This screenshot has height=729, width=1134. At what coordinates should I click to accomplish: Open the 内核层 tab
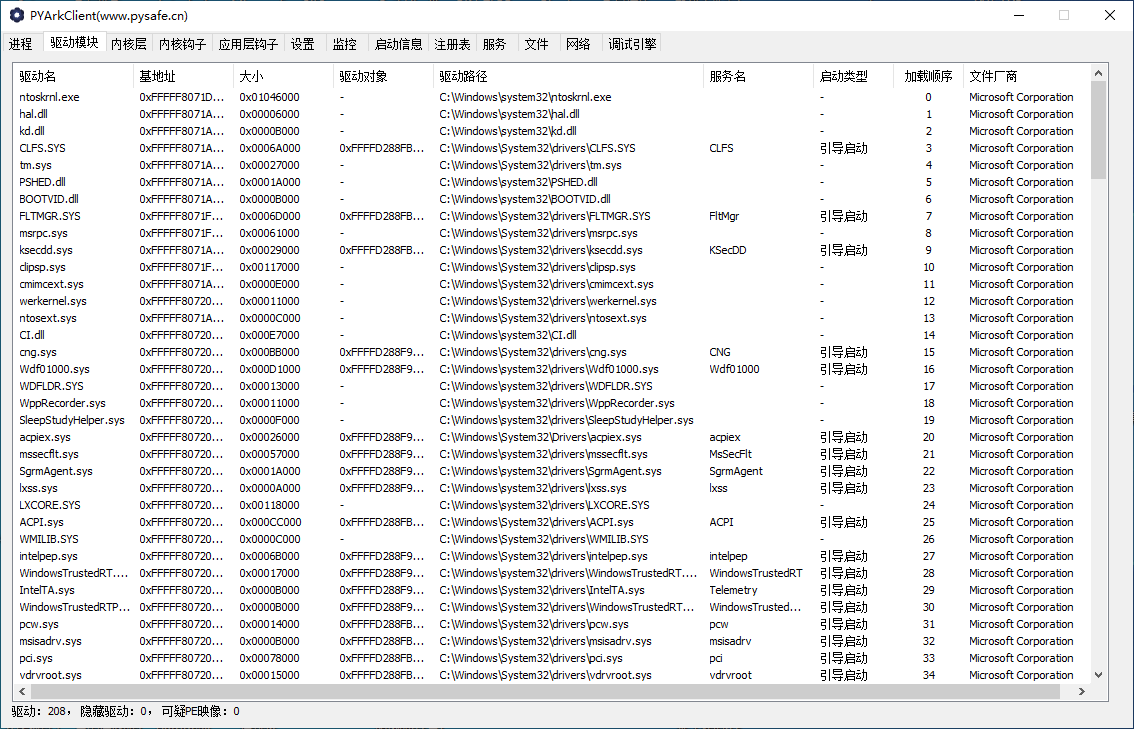tap(128, 44)
